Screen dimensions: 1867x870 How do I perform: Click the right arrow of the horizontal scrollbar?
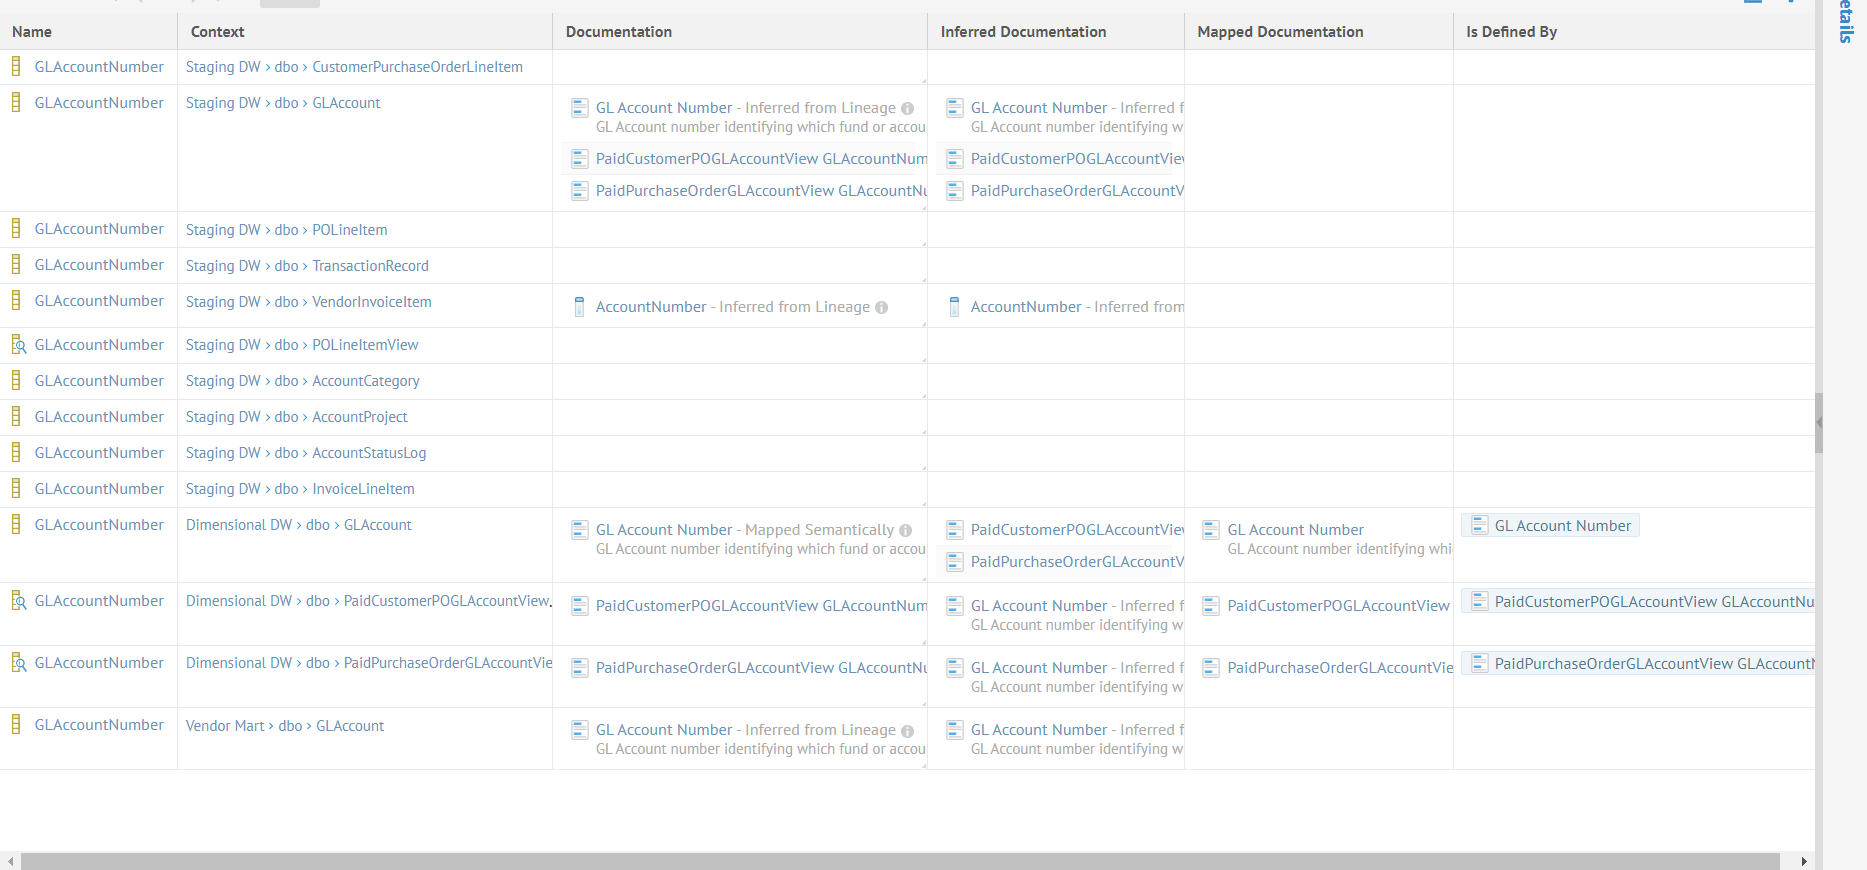[x=1804, y=861]
